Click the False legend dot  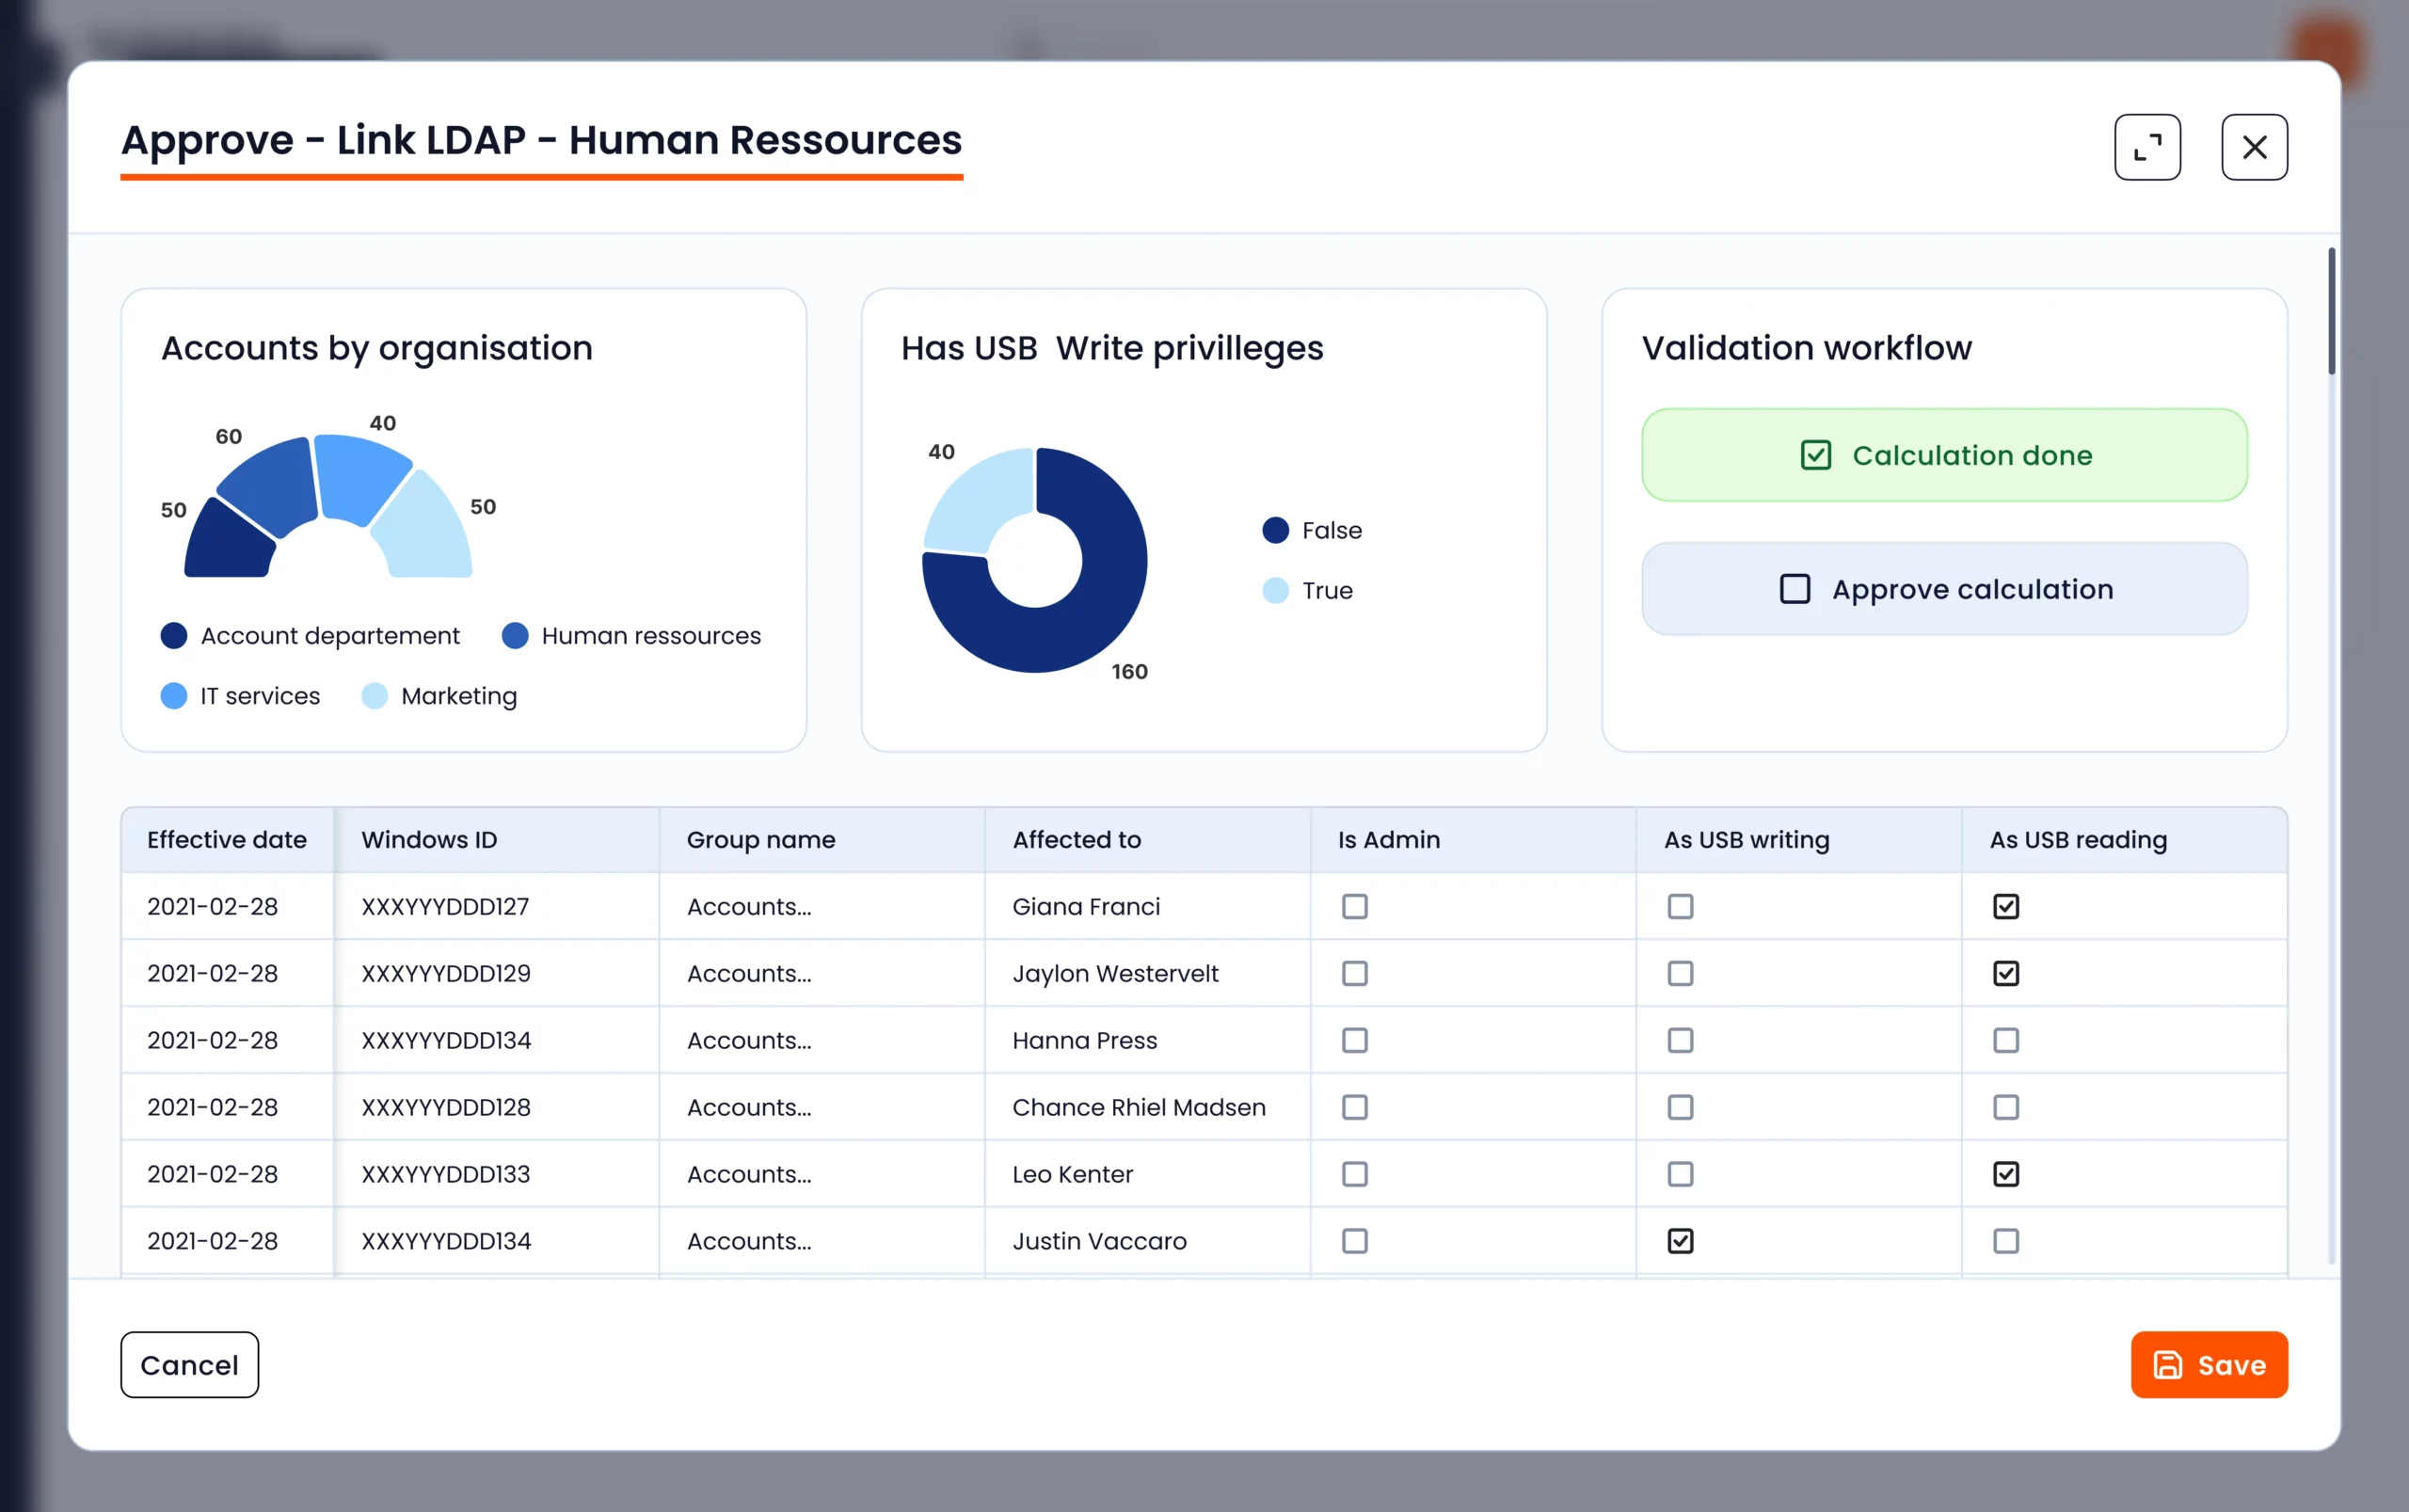coord(1275,530)
